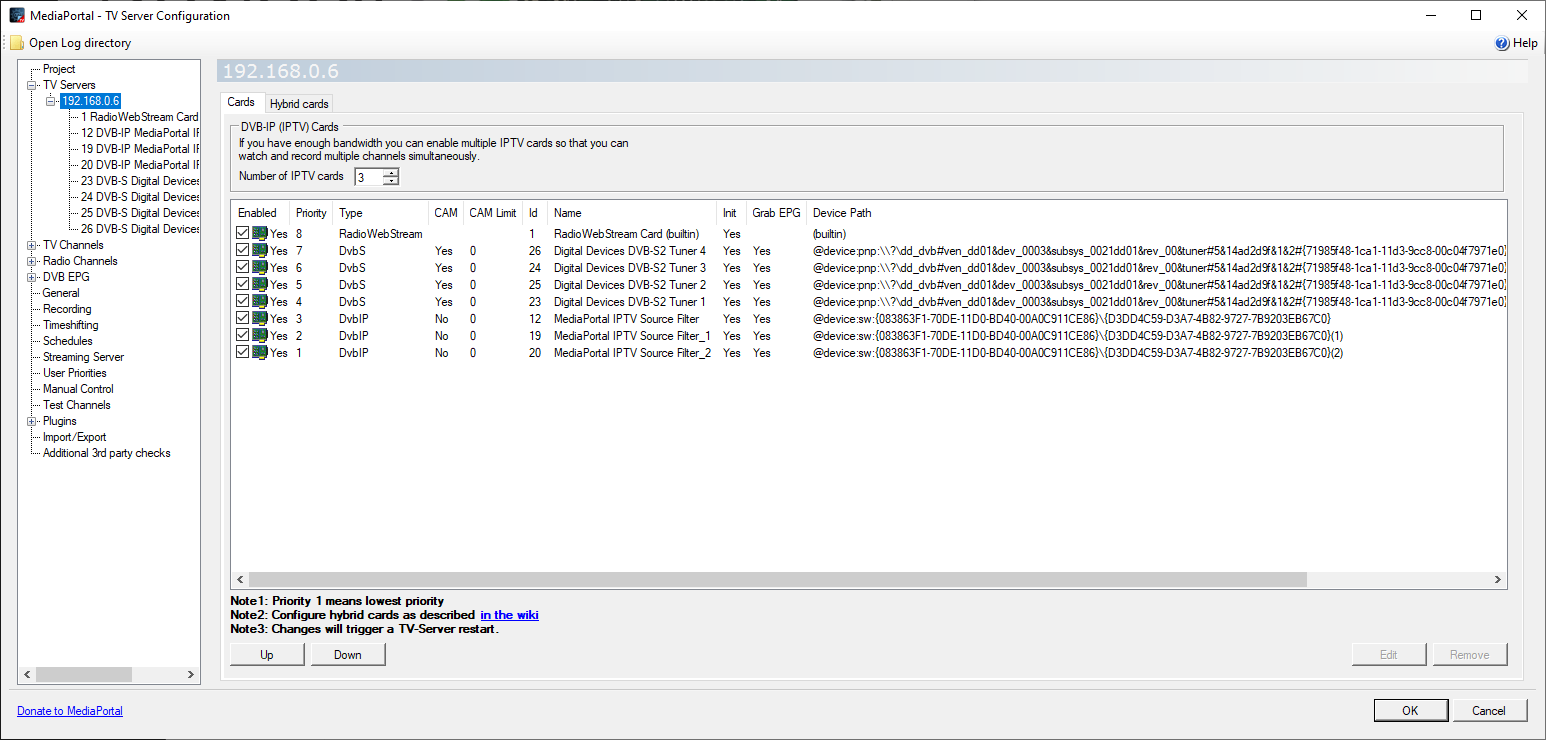This screenshot has height=740, width=1546.
Task: Click card icon of DVB-S2 Tuner 1 row
Action: (260, 301)
